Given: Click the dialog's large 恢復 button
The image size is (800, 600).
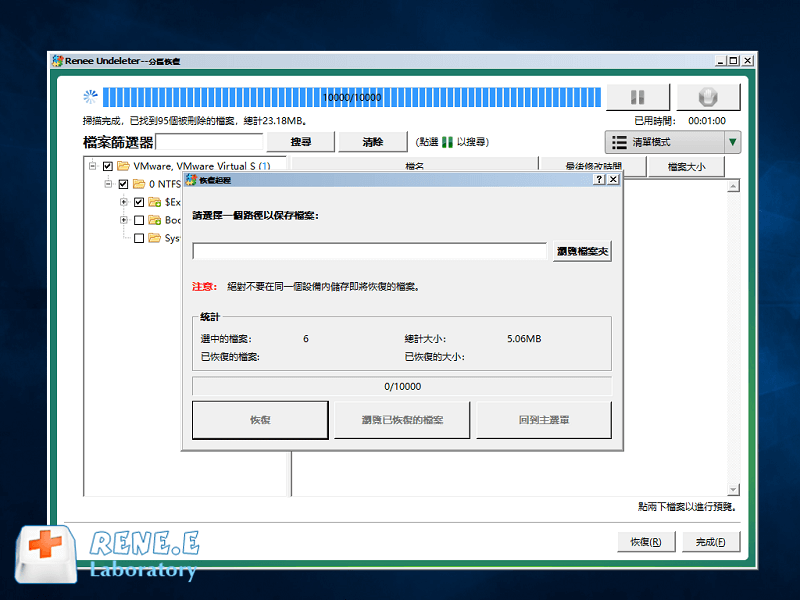Looking at the screenshot, I should click(x=260, y=420).
